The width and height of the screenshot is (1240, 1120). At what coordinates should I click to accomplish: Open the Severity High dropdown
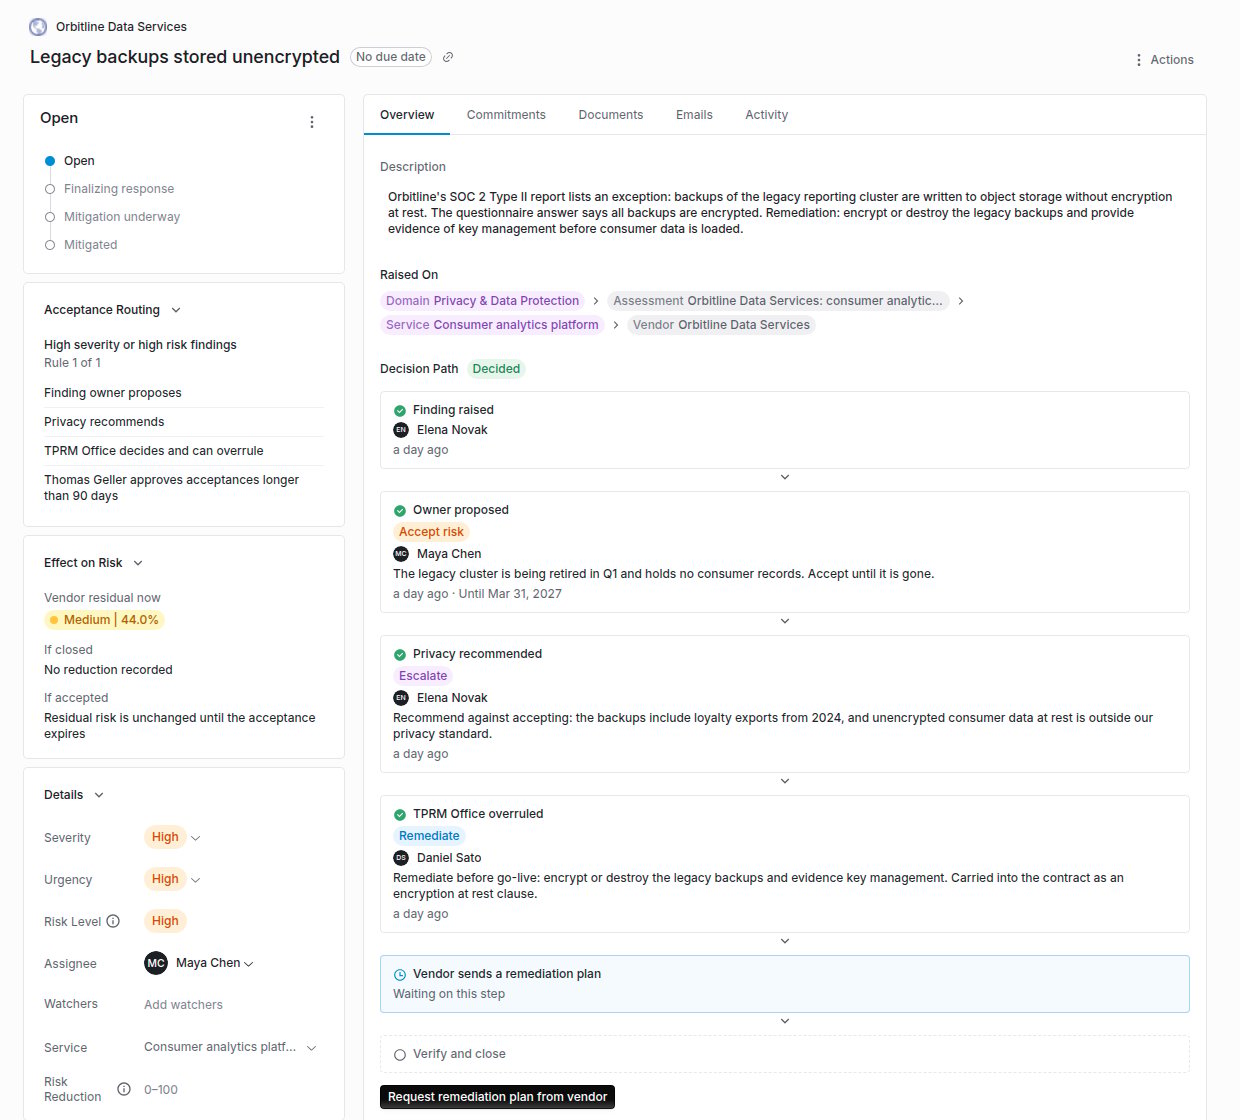(195, 838)
